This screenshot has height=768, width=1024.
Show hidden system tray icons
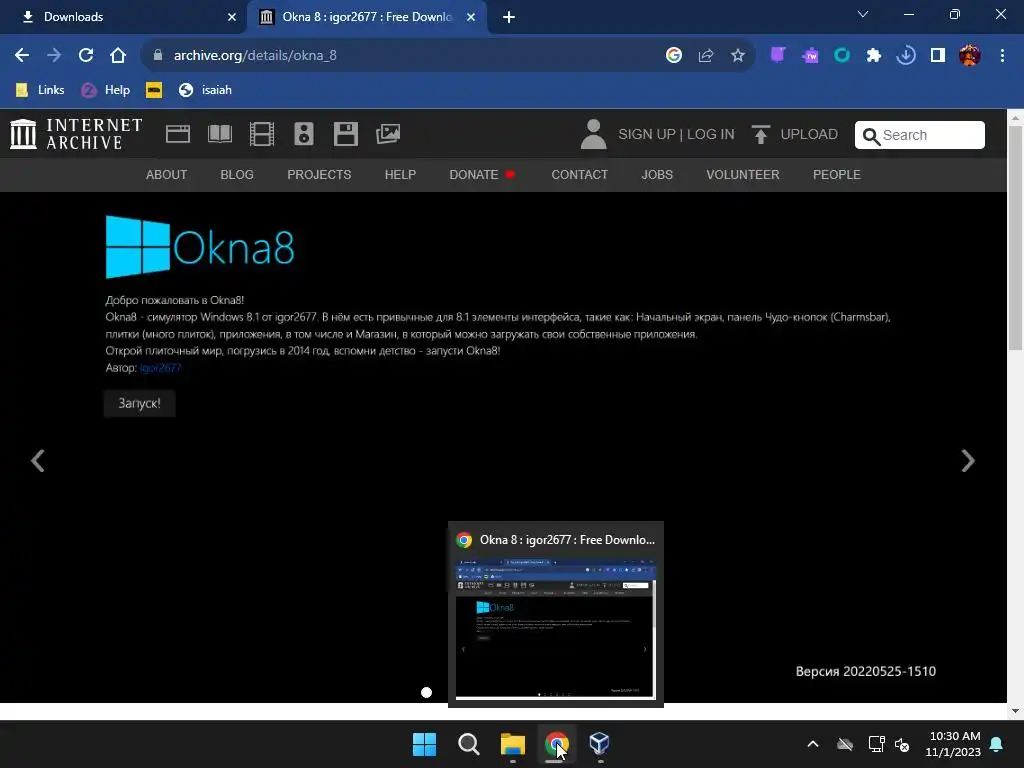tap(813, 744)
